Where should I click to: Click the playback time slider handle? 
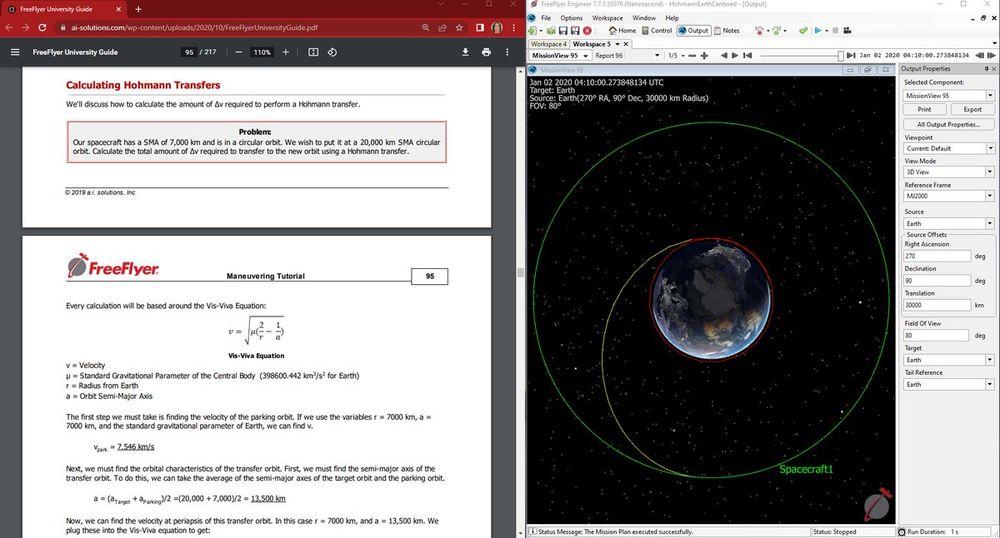point(841,55)
